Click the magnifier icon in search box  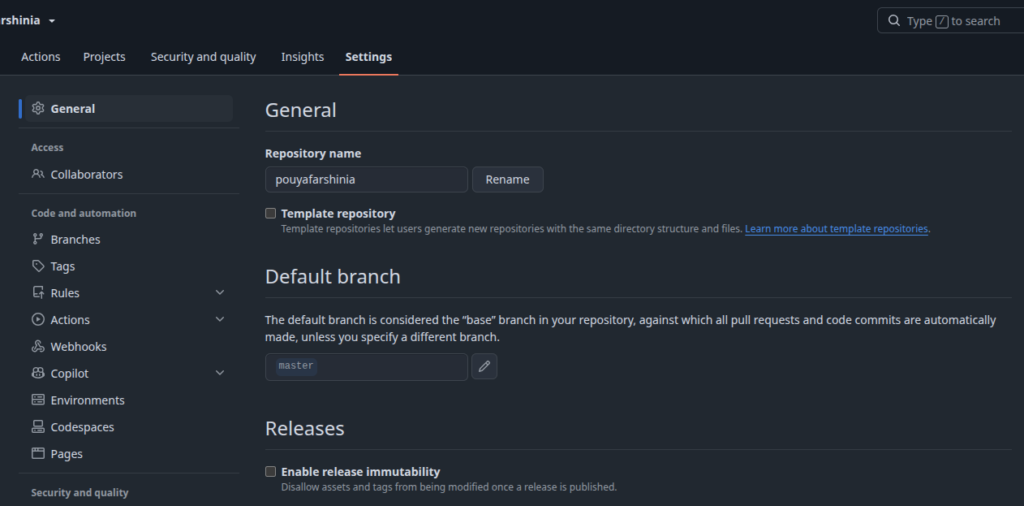tap(894, 21)
